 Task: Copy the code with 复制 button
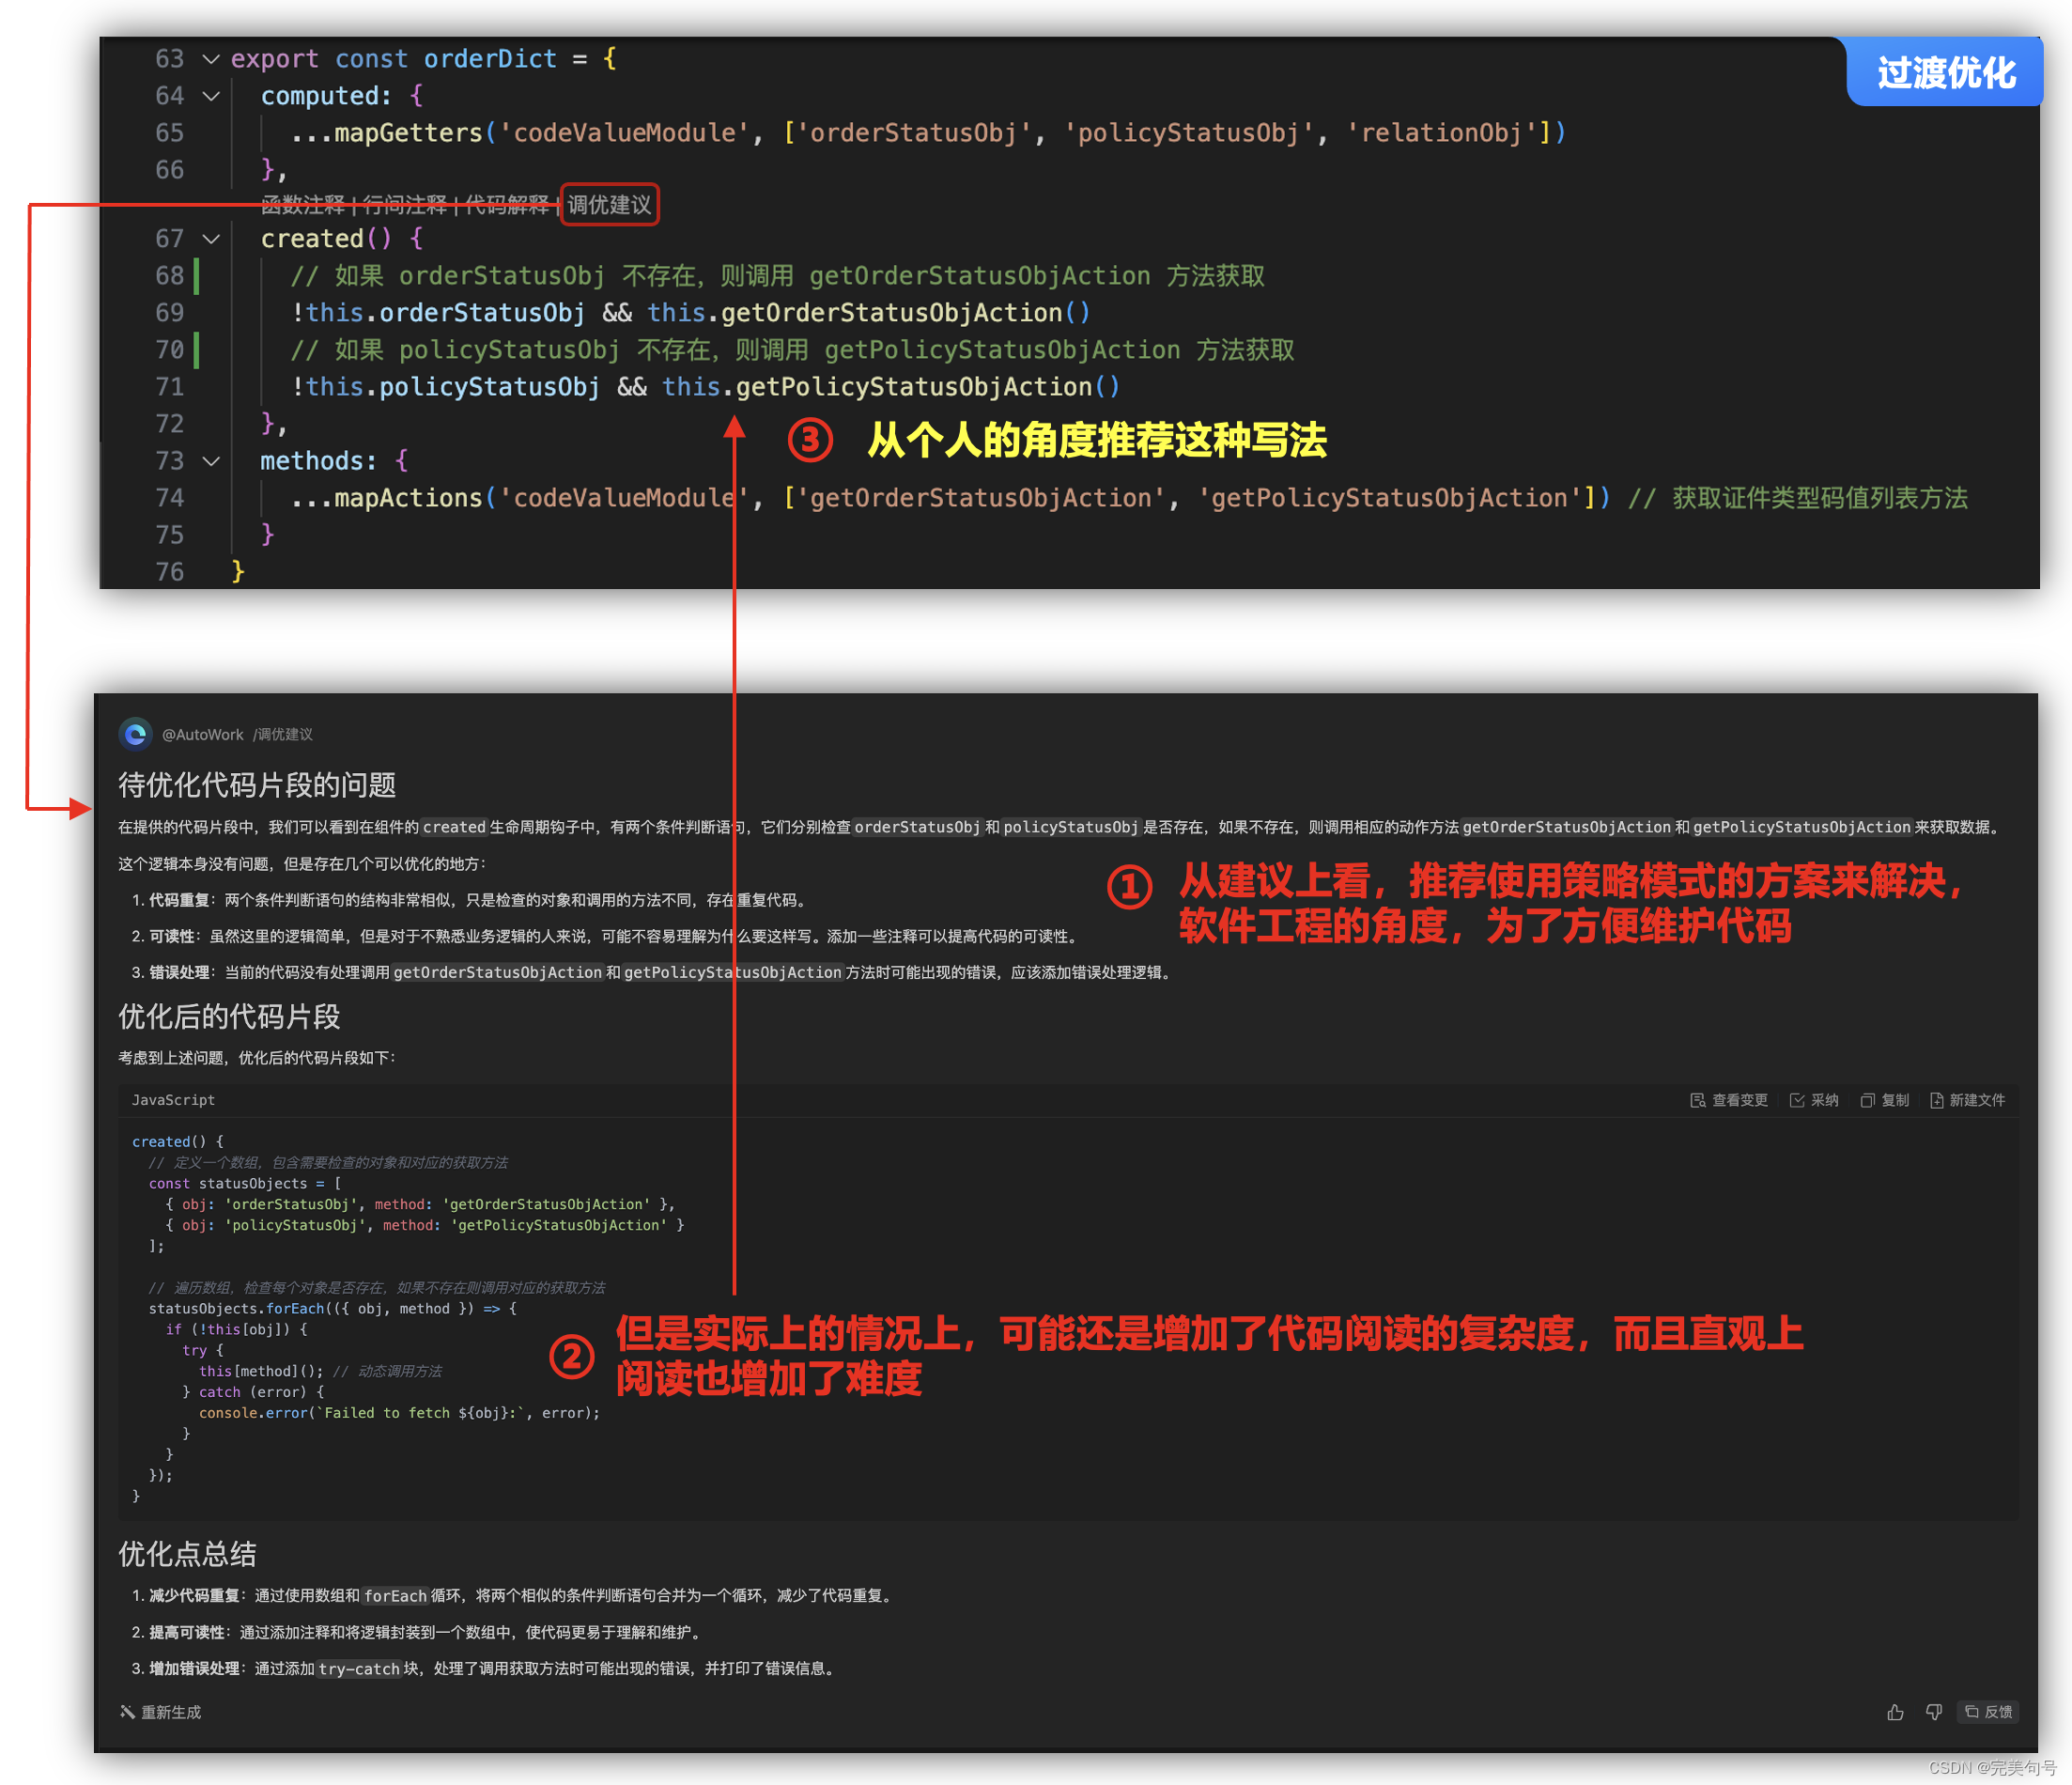(x=1885, y=1100)
